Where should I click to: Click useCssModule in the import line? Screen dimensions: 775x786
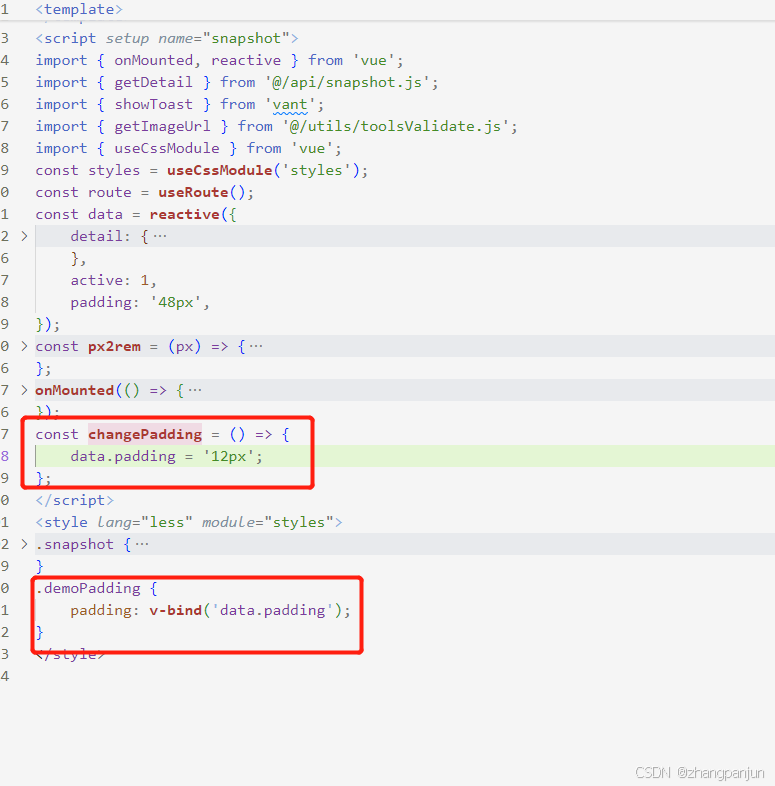pos(167,149)
